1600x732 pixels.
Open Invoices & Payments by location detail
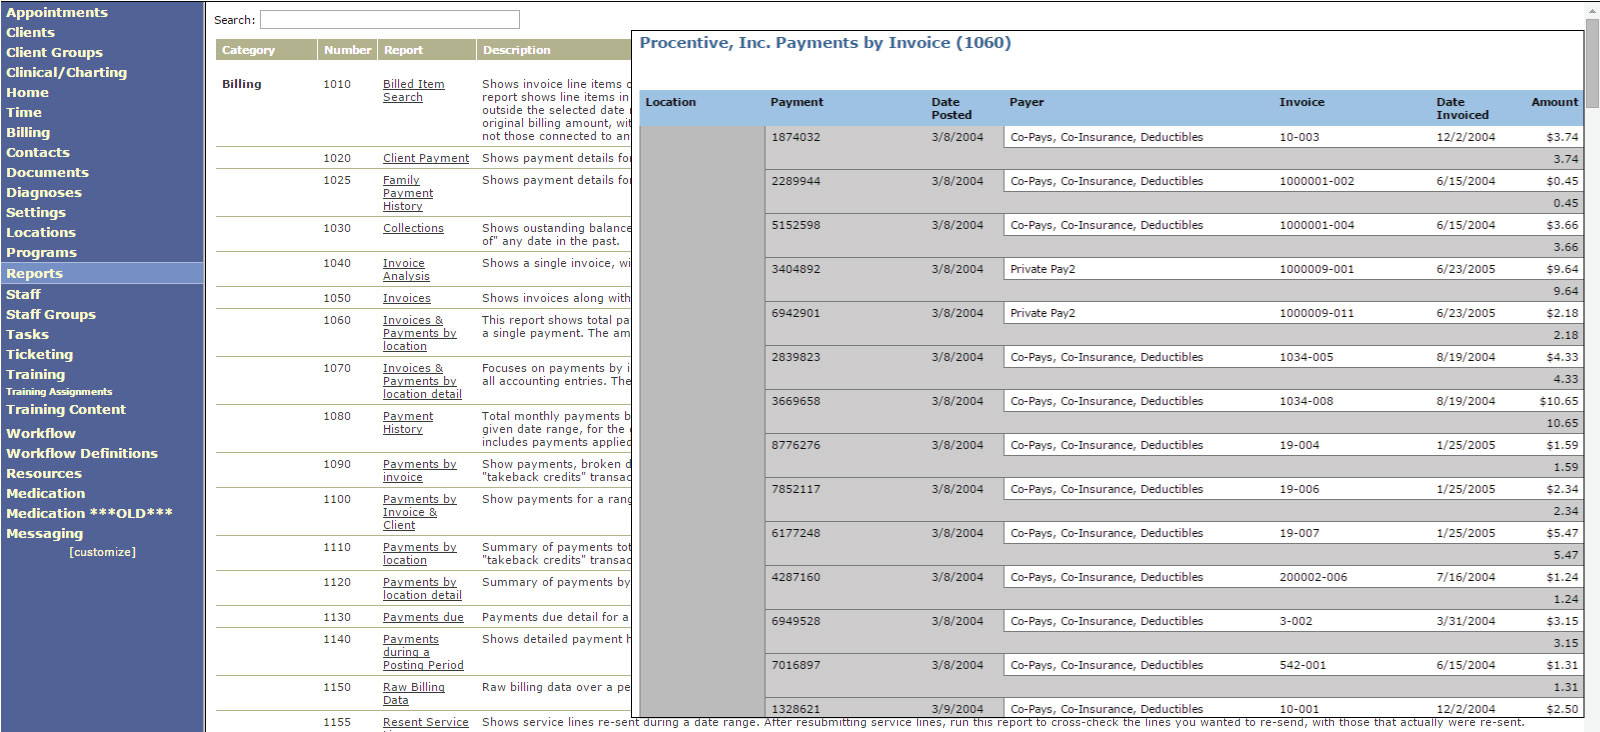tap(422, 381)
